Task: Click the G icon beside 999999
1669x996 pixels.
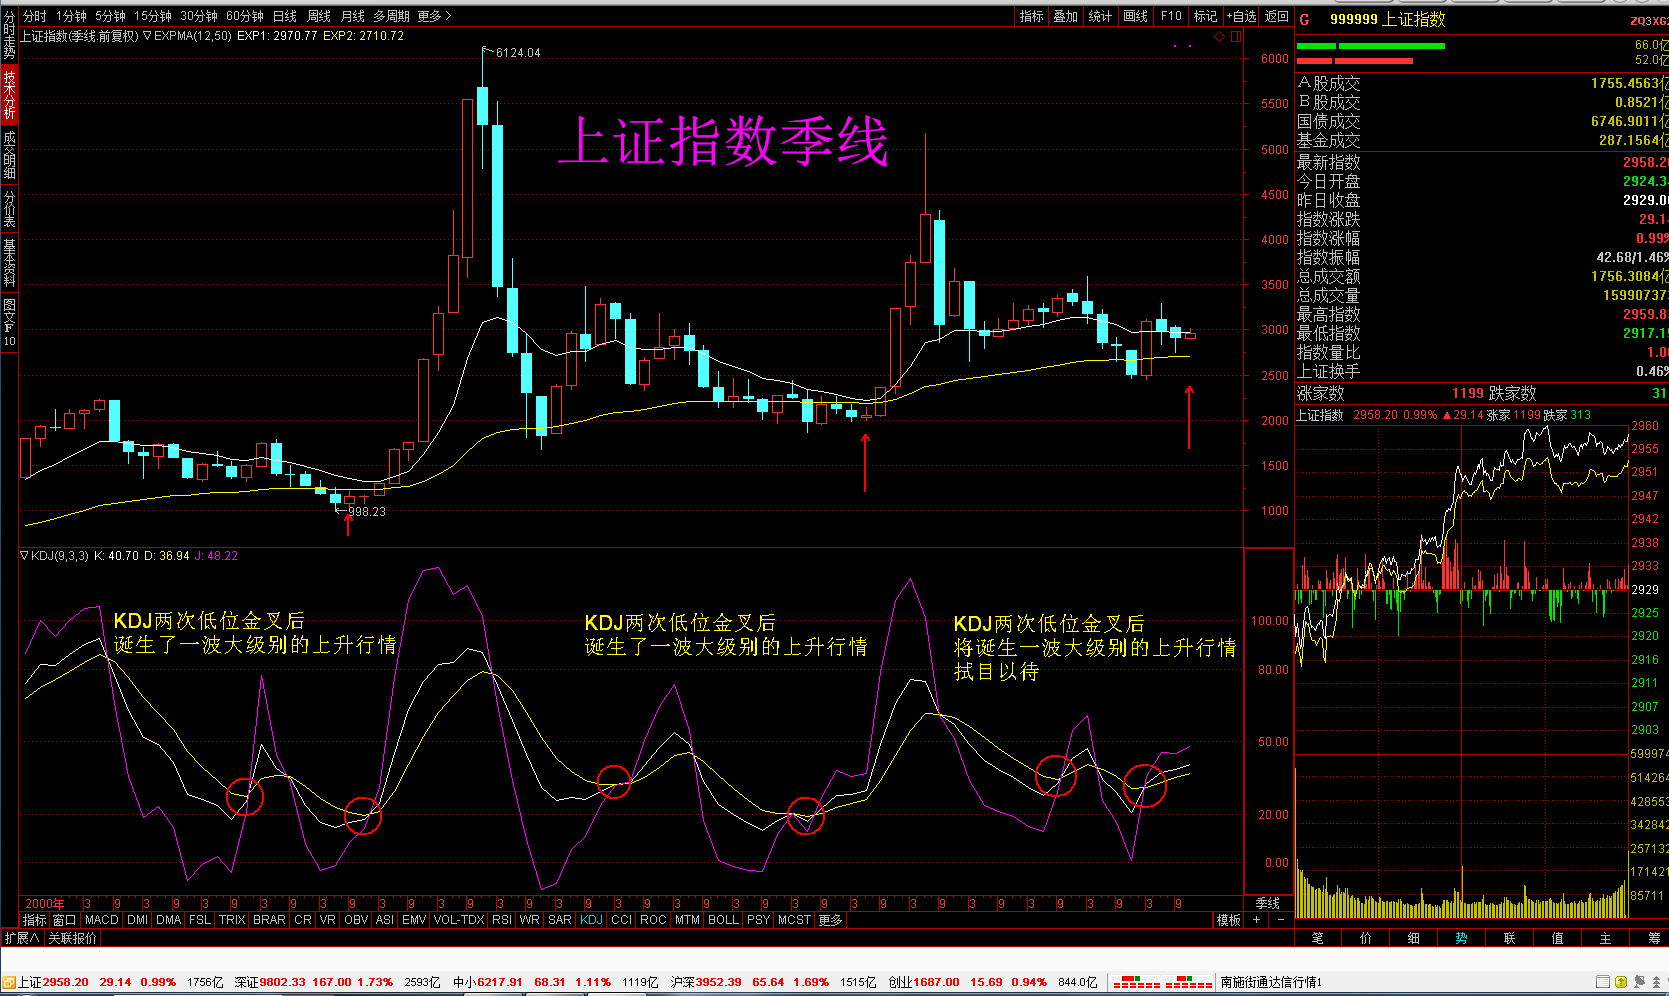Action: click(x=1305, y=19)
